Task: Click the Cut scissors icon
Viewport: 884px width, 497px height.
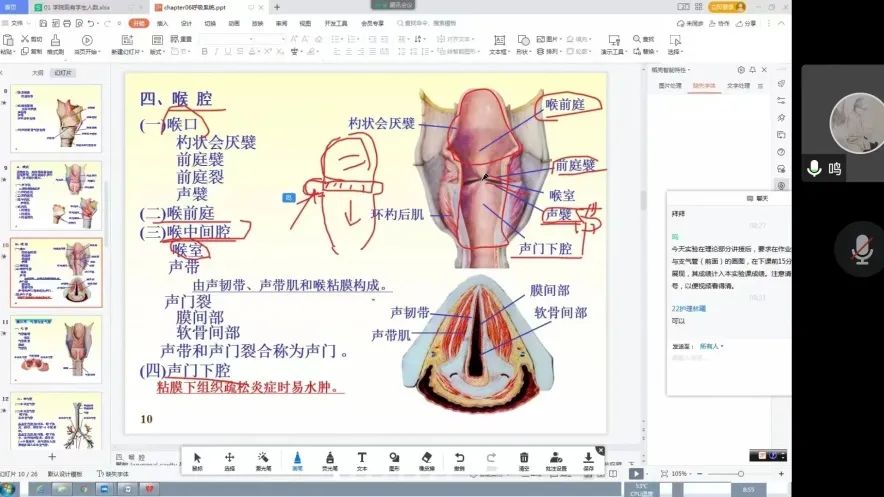Action: pos(24,39)
